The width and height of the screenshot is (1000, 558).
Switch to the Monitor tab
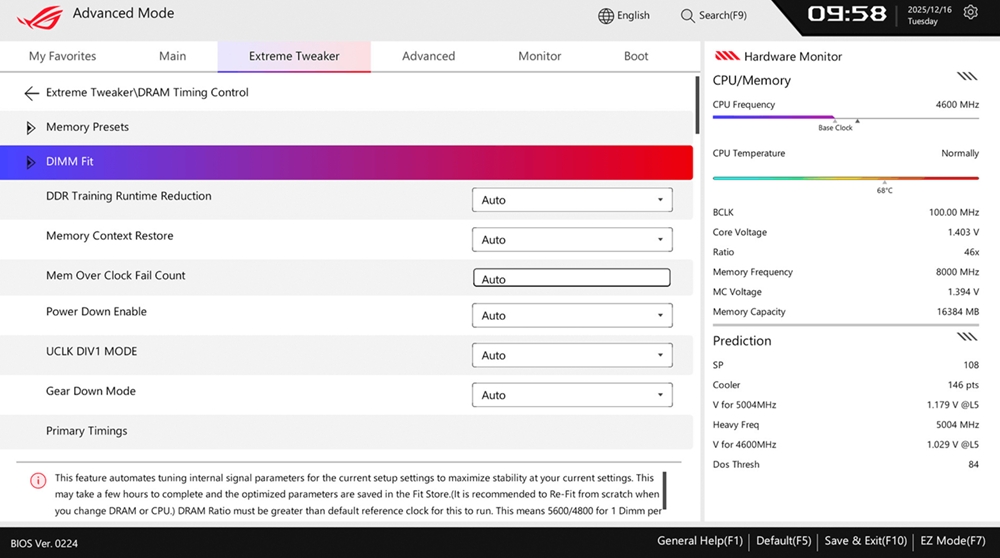point(539,56)
